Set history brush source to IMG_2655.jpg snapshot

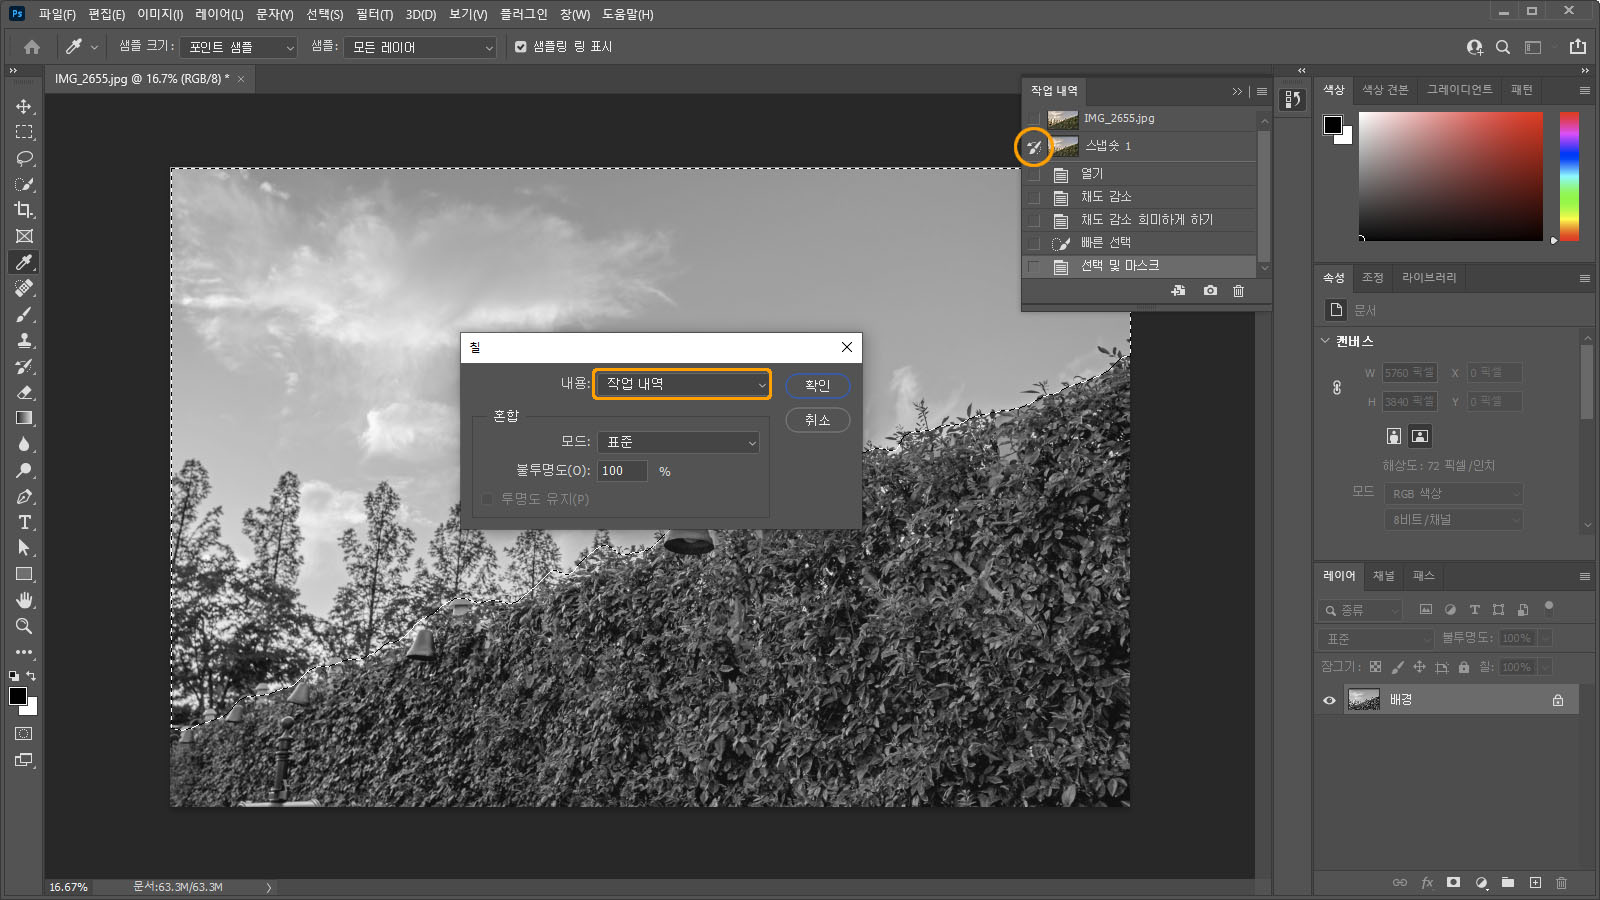(x=1034, y=118)
